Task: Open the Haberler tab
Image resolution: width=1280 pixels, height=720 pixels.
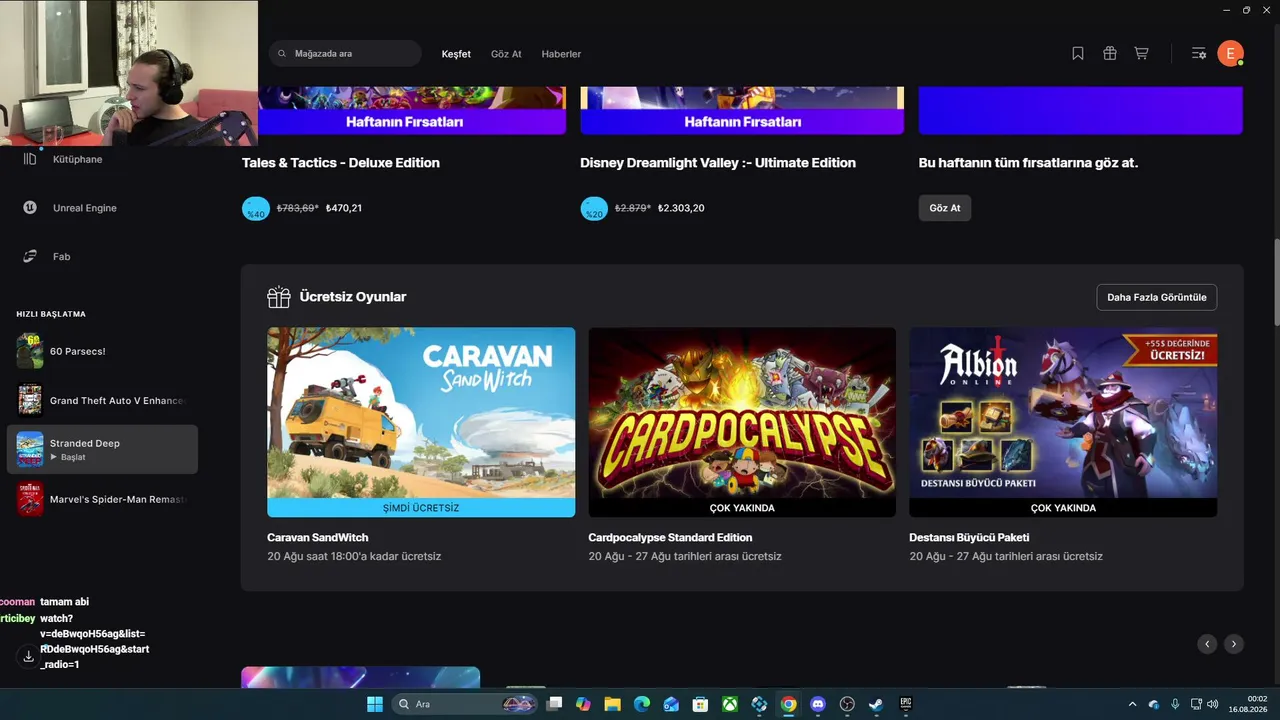Action: click(561, 54)
